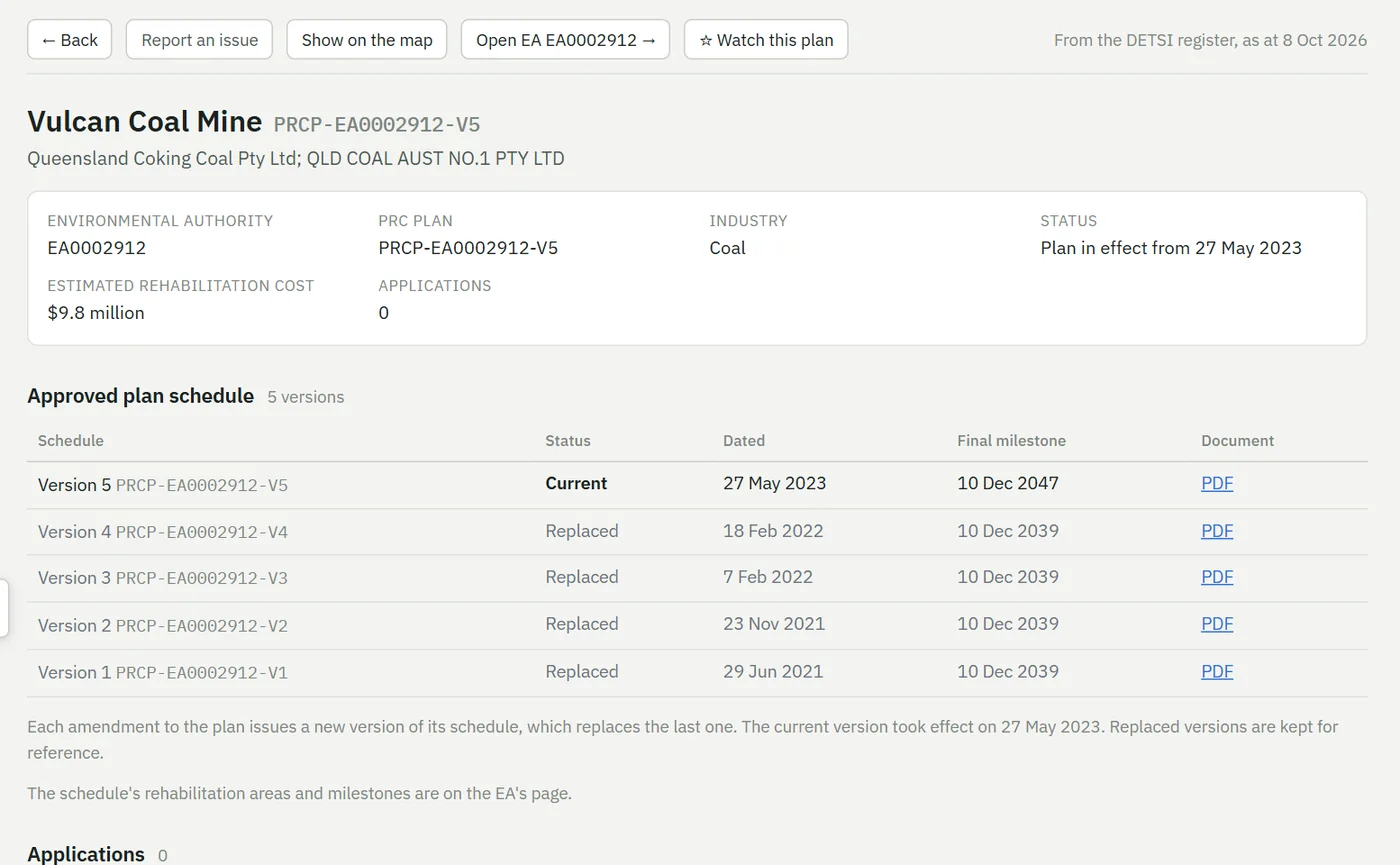
Task: Select Version 3 PRCP-EA0002912-V3 row label
Action: pos(163,578)
